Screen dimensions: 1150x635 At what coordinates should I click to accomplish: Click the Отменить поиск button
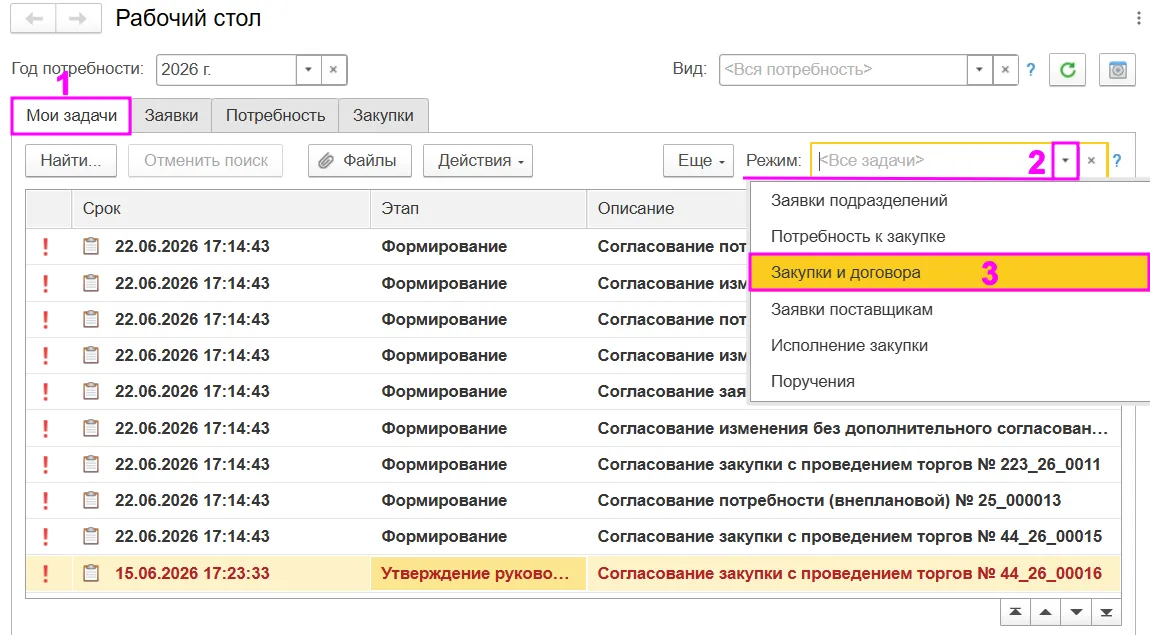[205, 161]
